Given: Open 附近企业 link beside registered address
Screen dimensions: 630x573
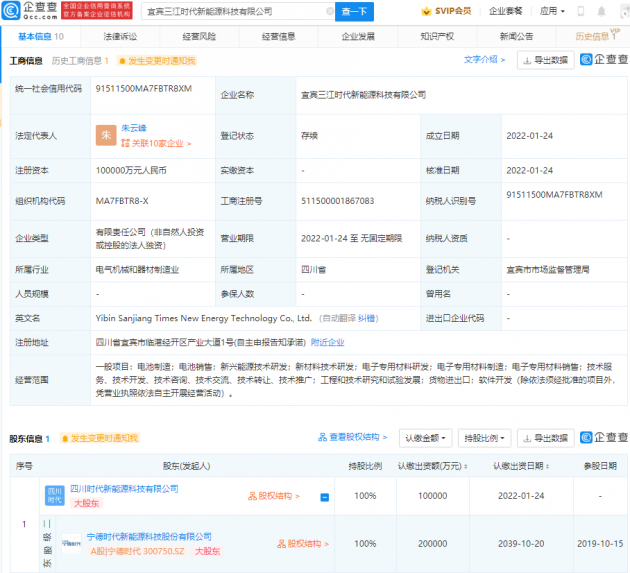Looking at the screenshot, I should click(327, 342).
